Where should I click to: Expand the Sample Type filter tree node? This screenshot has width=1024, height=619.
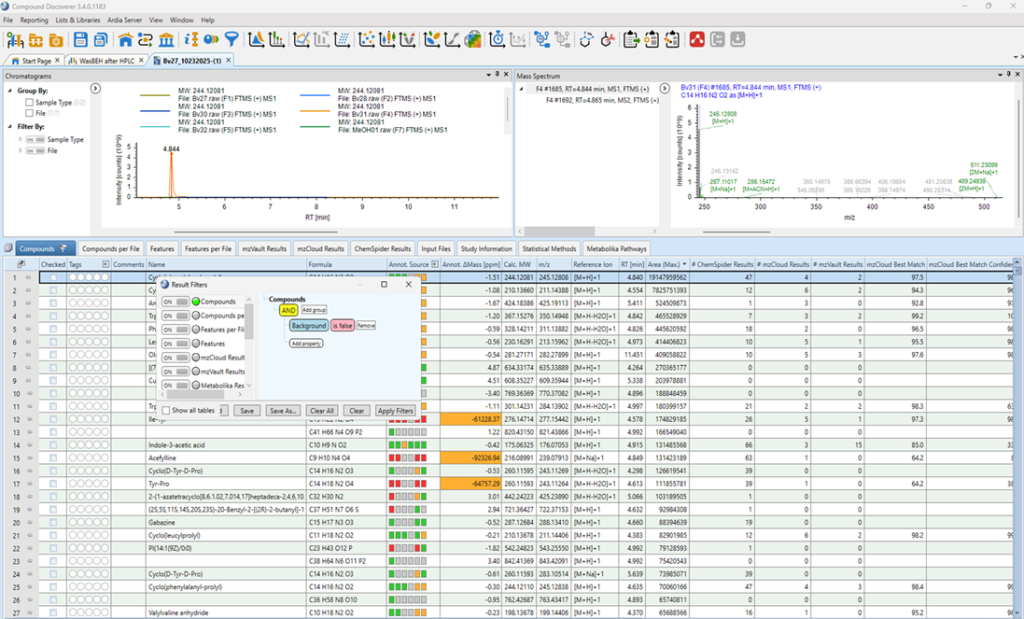point(20,140)
